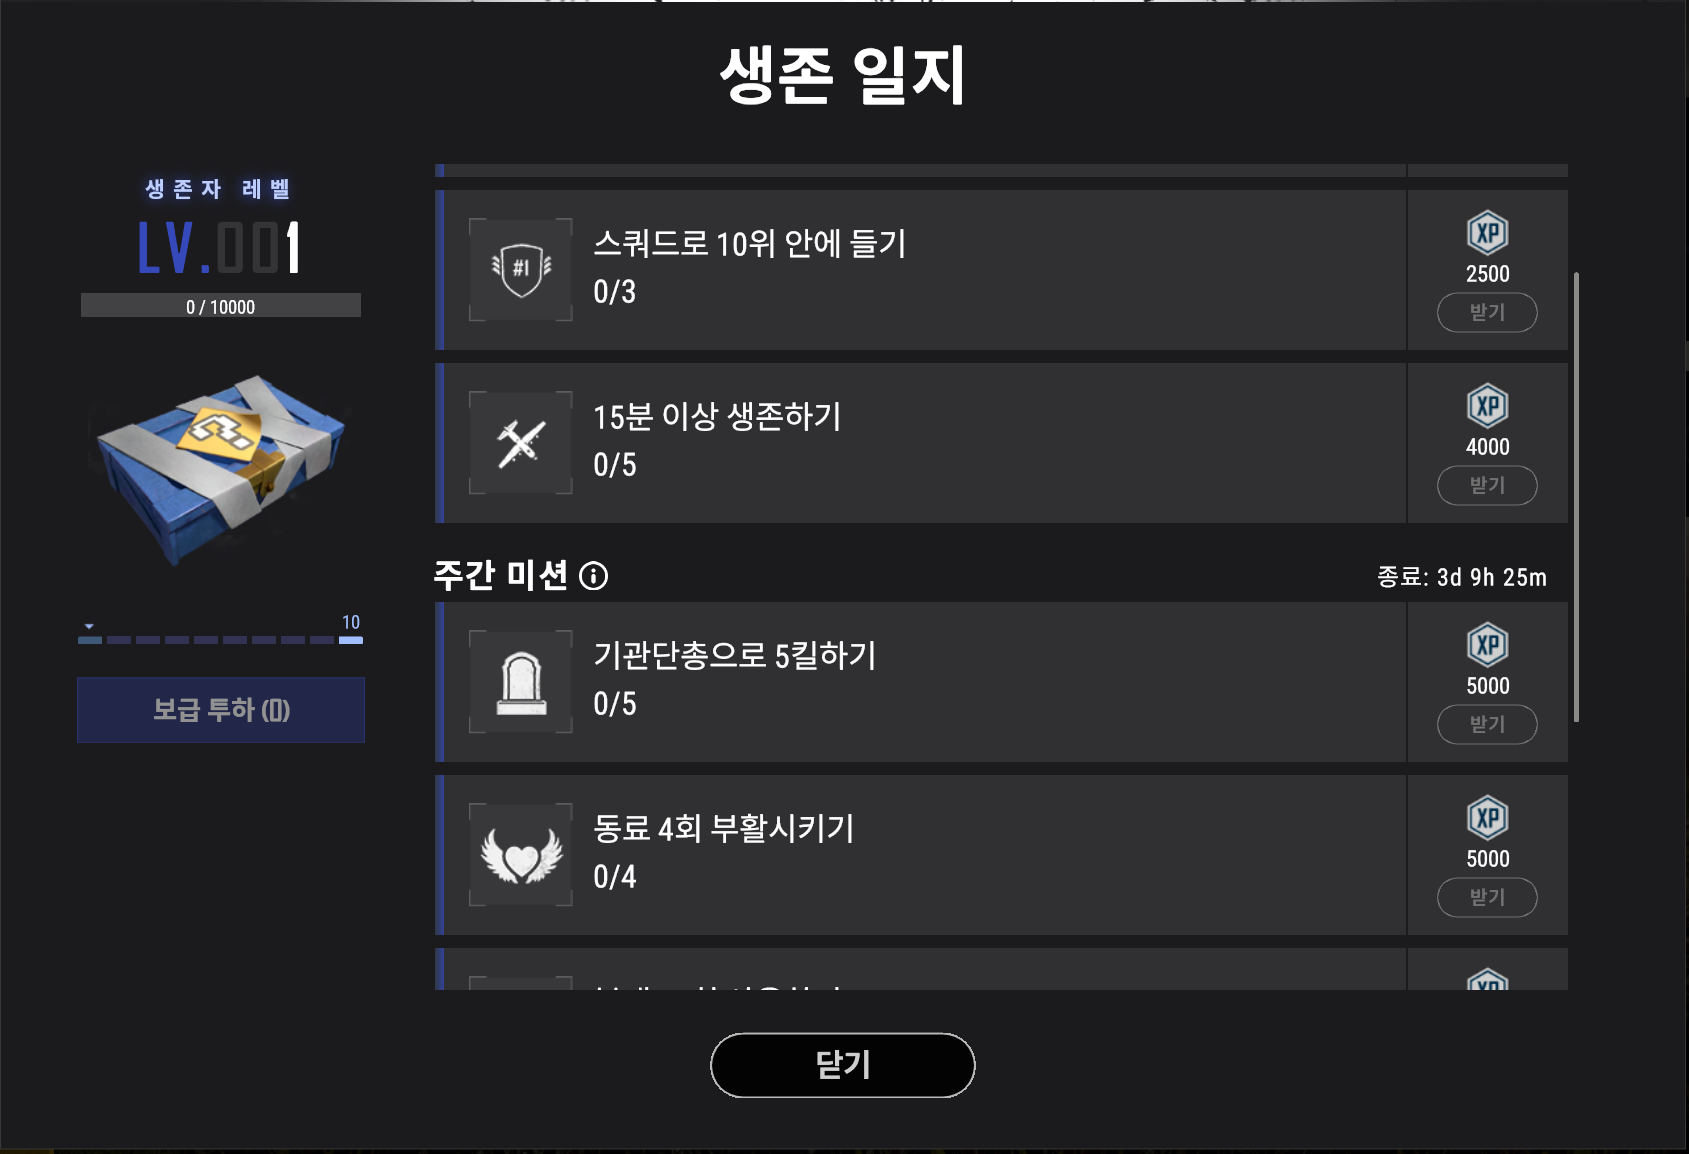Click the tombstone machine gun kills icon
The image size is (1689, 1154).
(521, 682)
